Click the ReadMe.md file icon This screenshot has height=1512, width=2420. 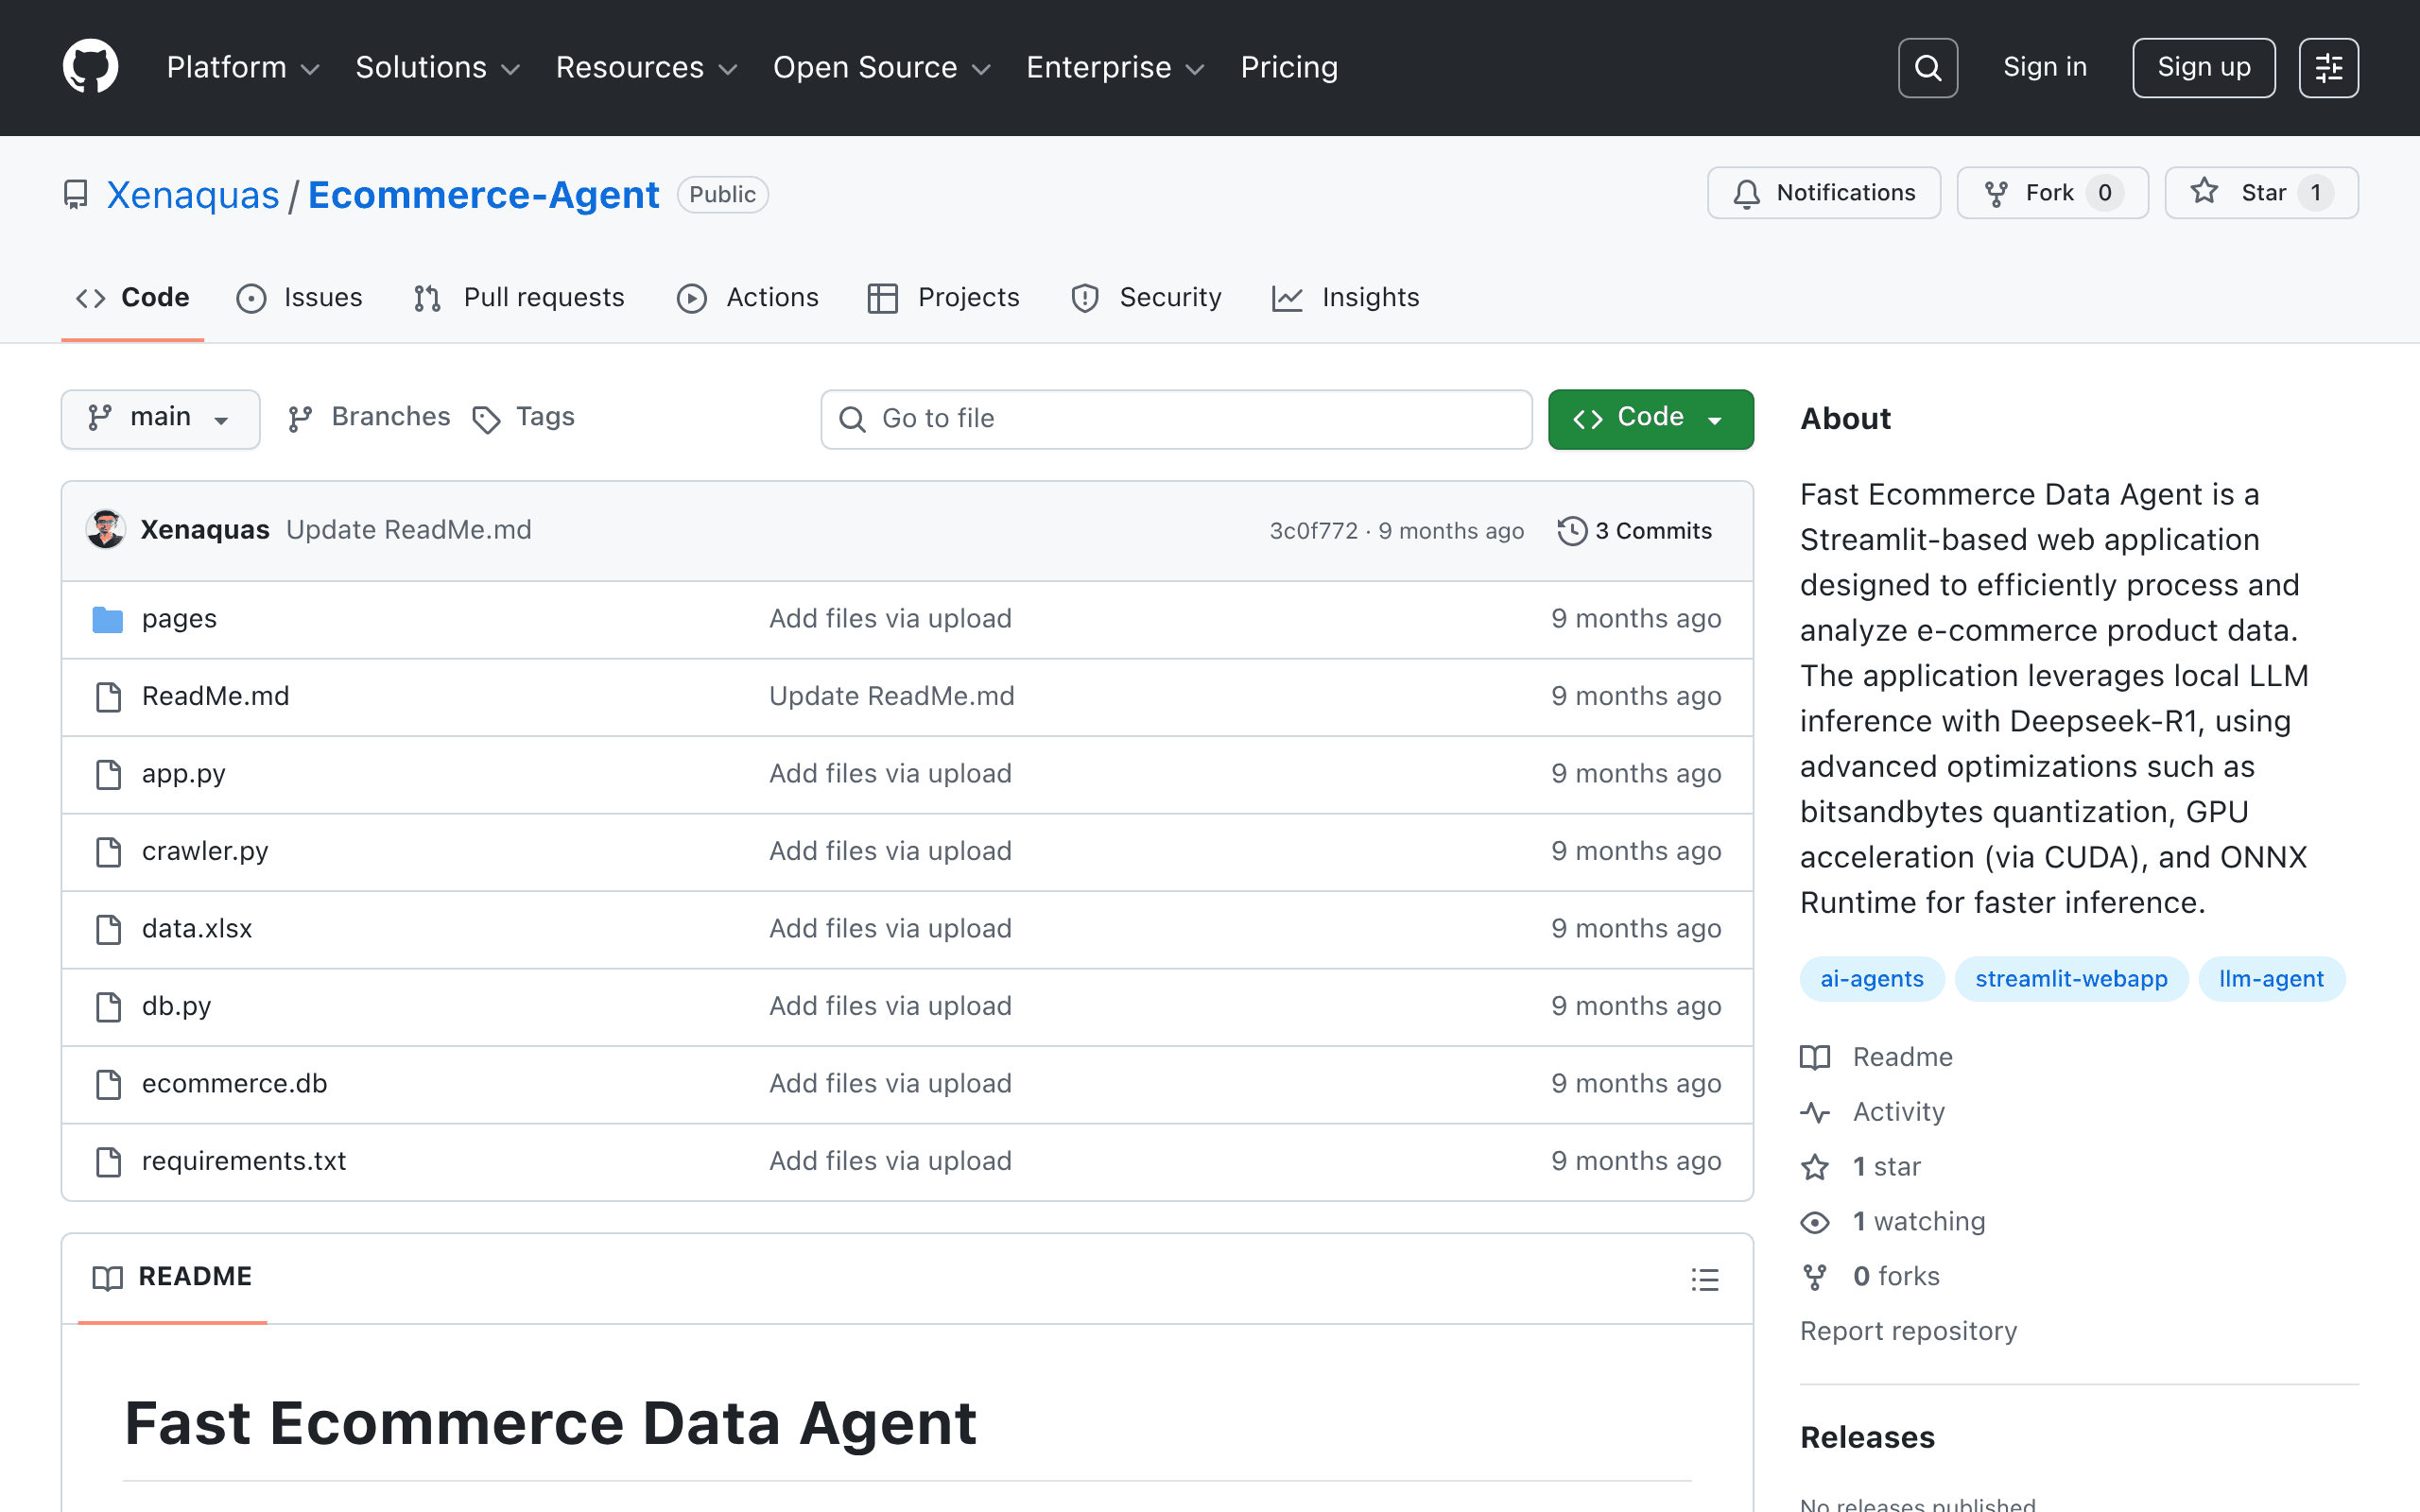click(108, 696)
